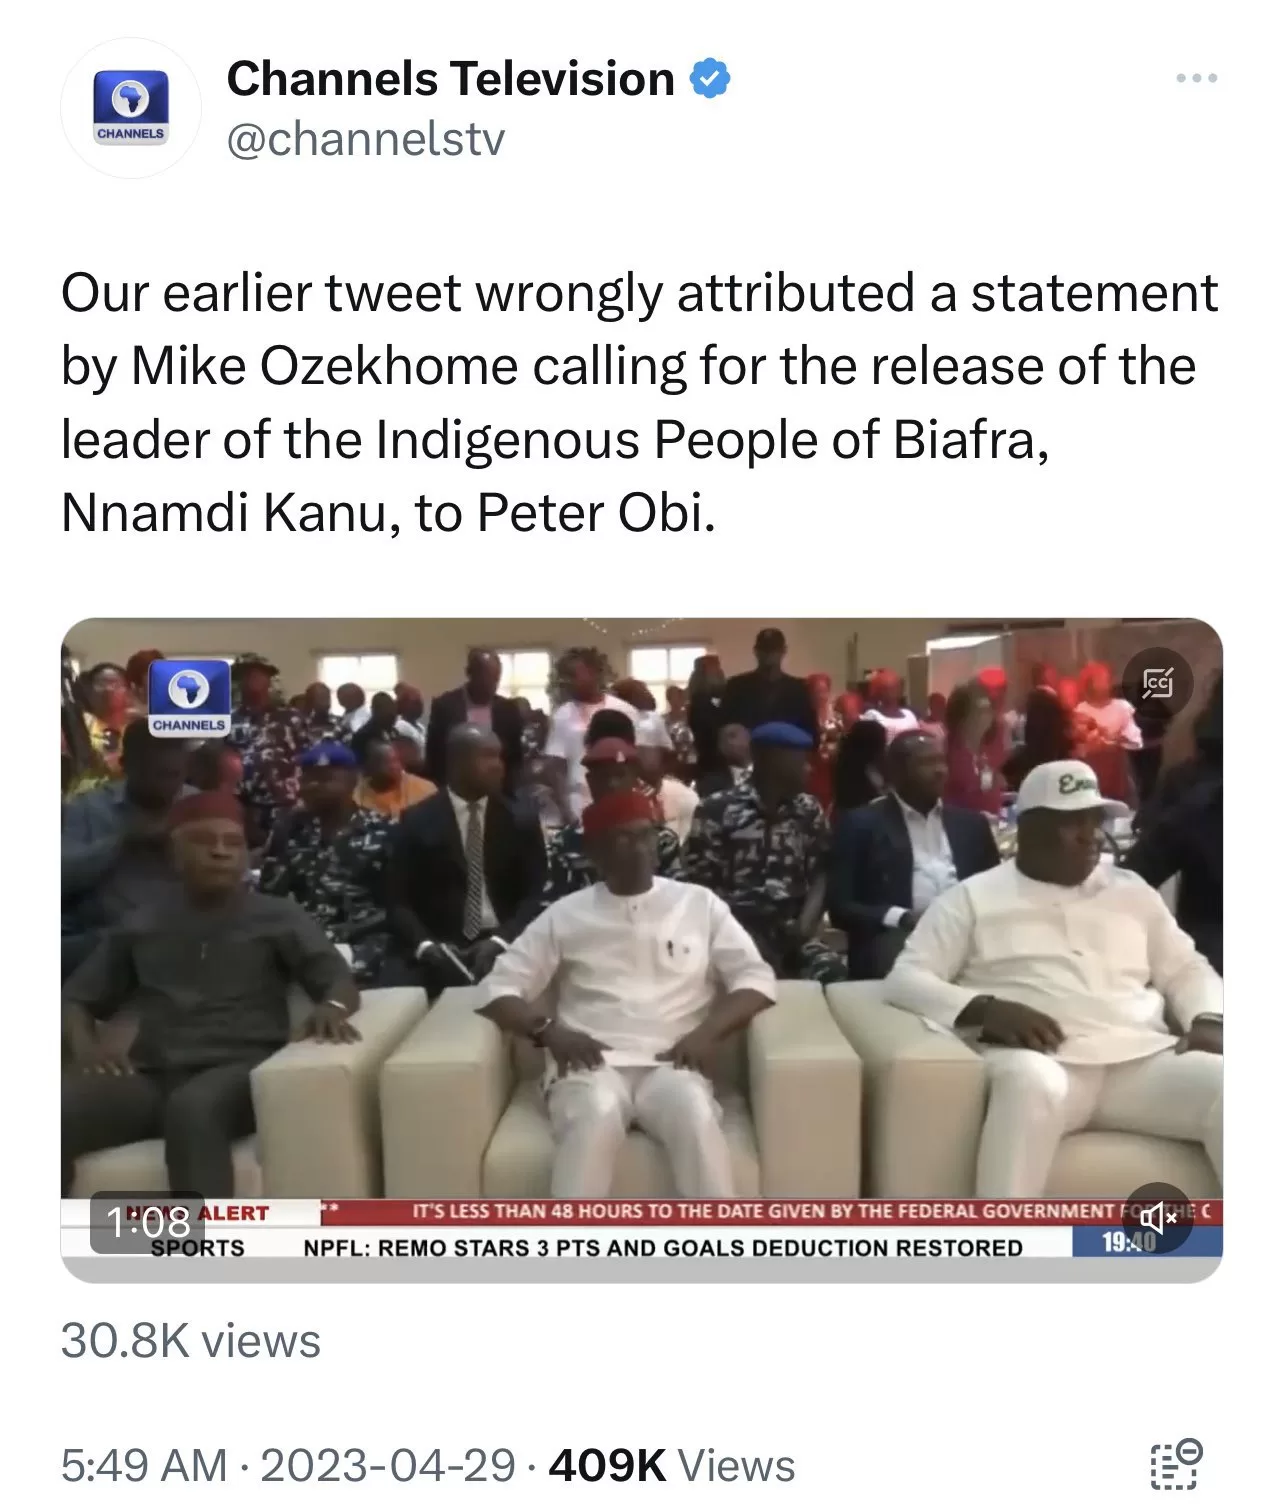The image size is (1284, 1509).
Task: Click the CHANNELS text under the profile logo
Action: [x=131, y=131]
